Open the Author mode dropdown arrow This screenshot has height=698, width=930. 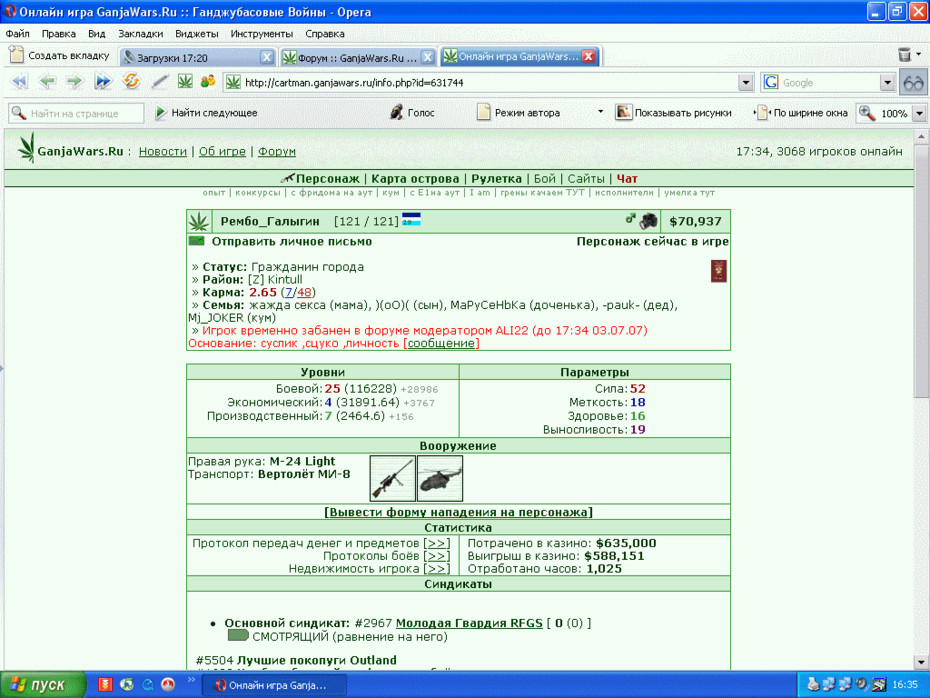click(x=600, y=111)
